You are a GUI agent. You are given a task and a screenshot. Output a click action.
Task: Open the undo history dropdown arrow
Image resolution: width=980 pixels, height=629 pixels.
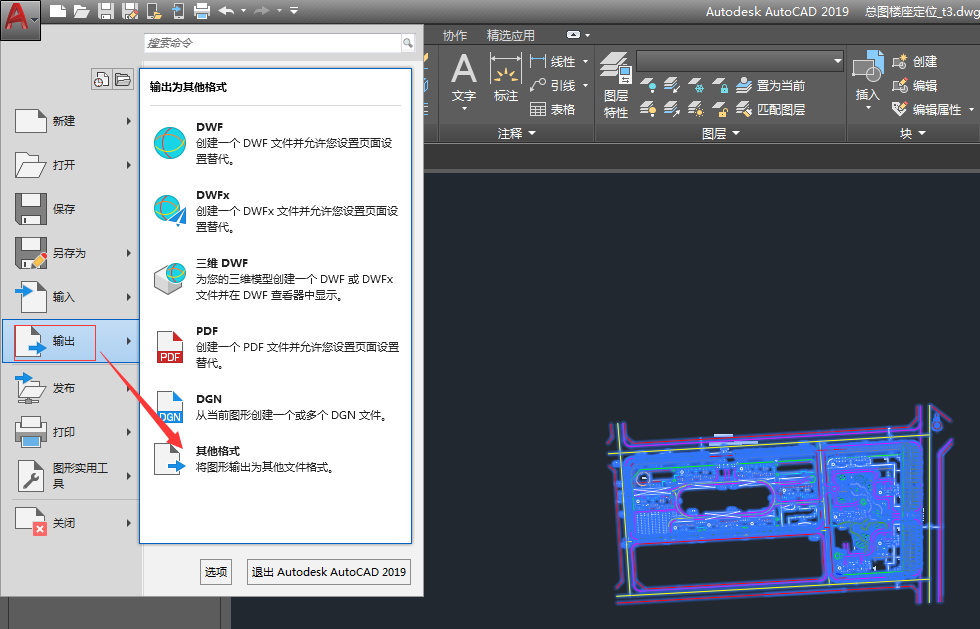point(243,11)
